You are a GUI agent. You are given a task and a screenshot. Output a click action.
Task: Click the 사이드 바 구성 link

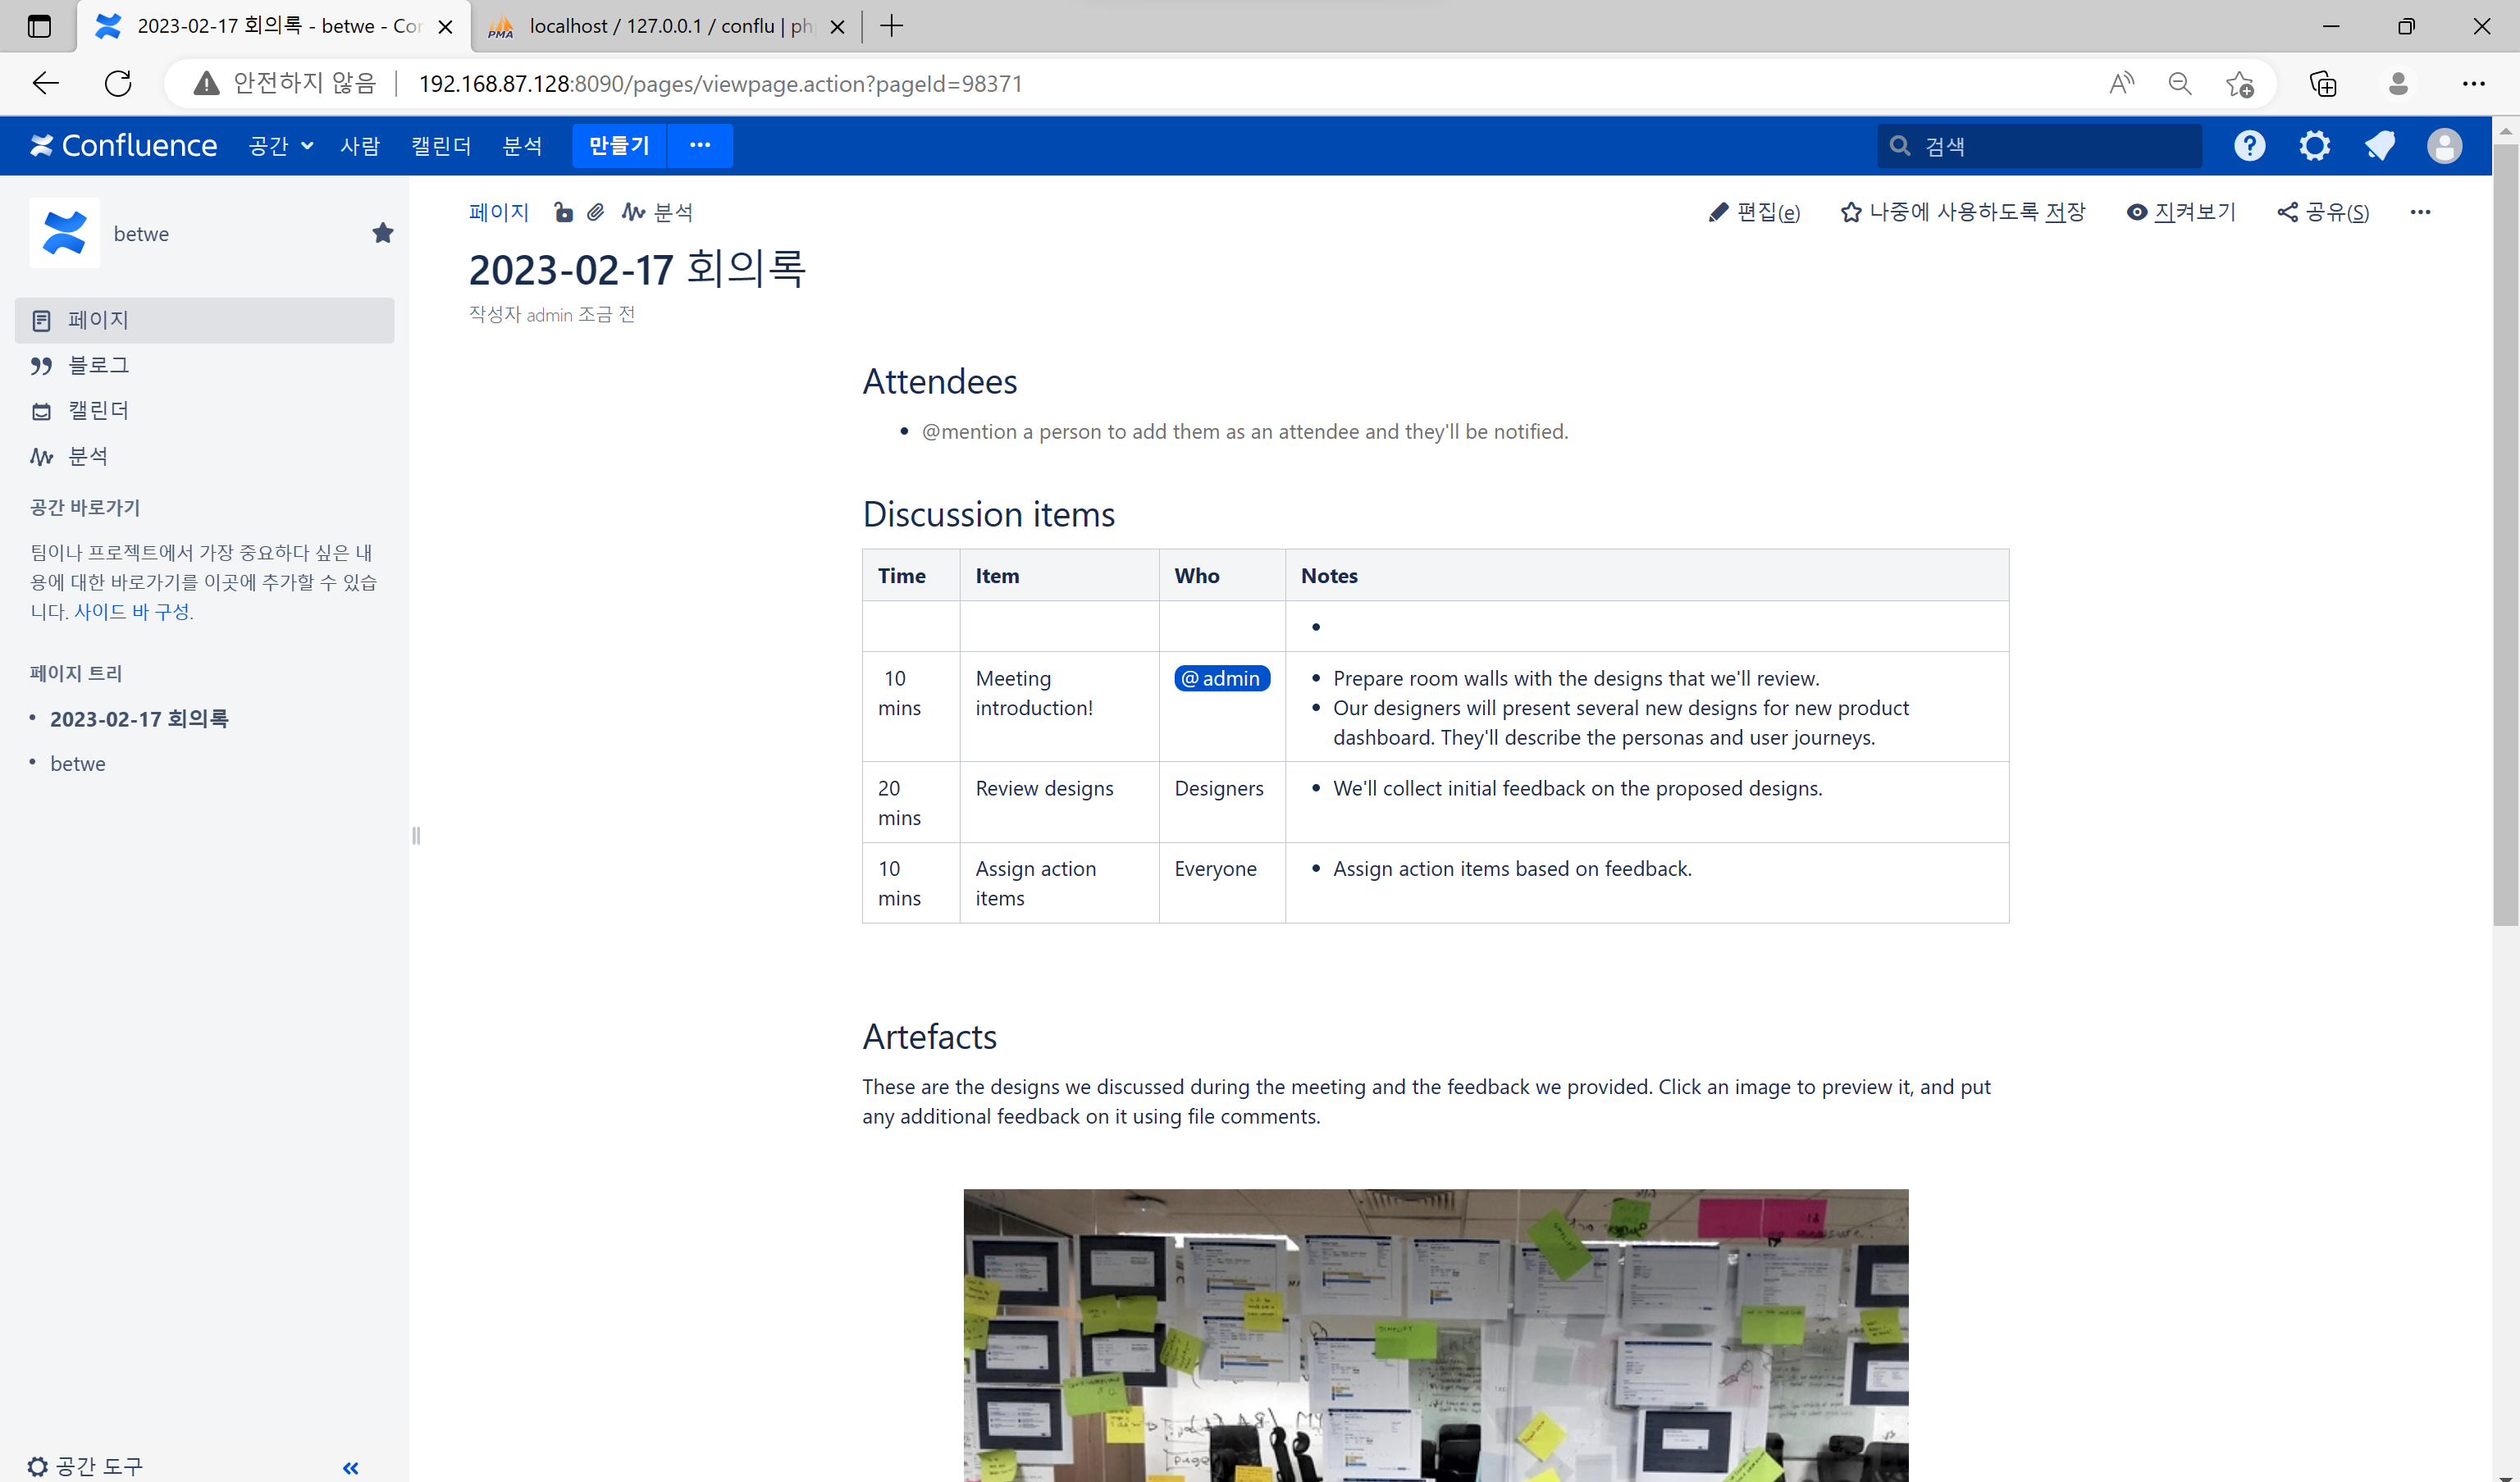[x=132, y=611]
